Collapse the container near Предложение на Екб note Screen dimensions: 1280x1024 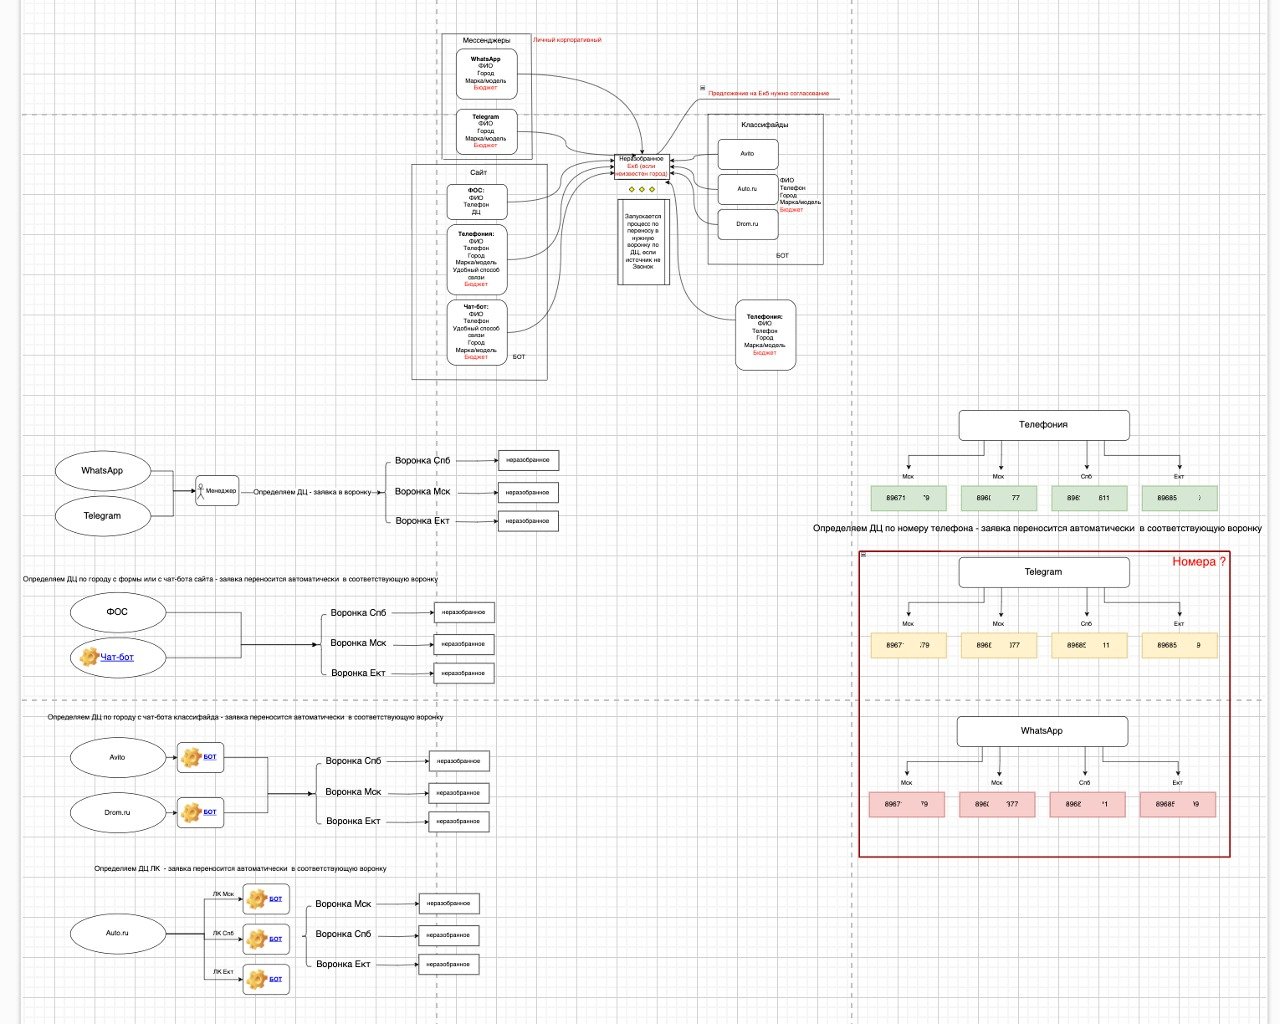point(702,88)
